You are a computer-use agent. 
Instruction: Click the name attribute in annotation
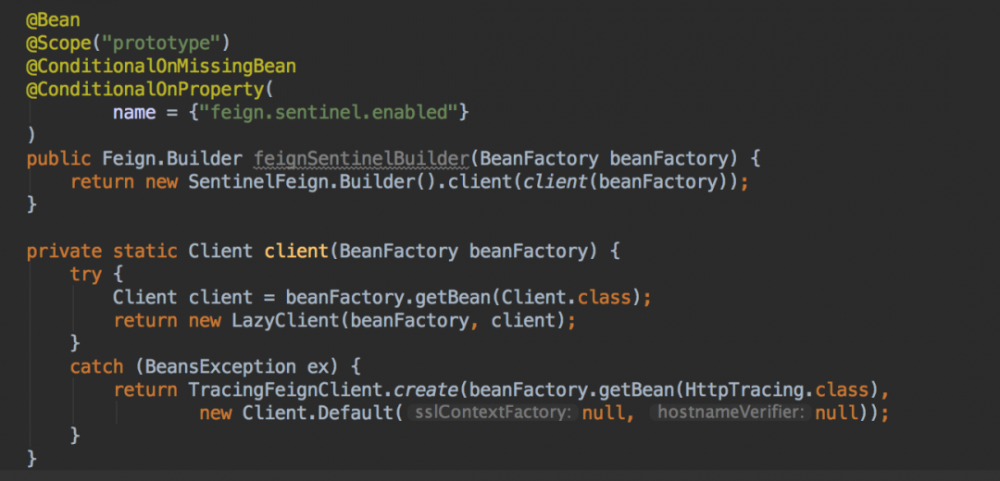pyautogui.click(x=135, y=112)
